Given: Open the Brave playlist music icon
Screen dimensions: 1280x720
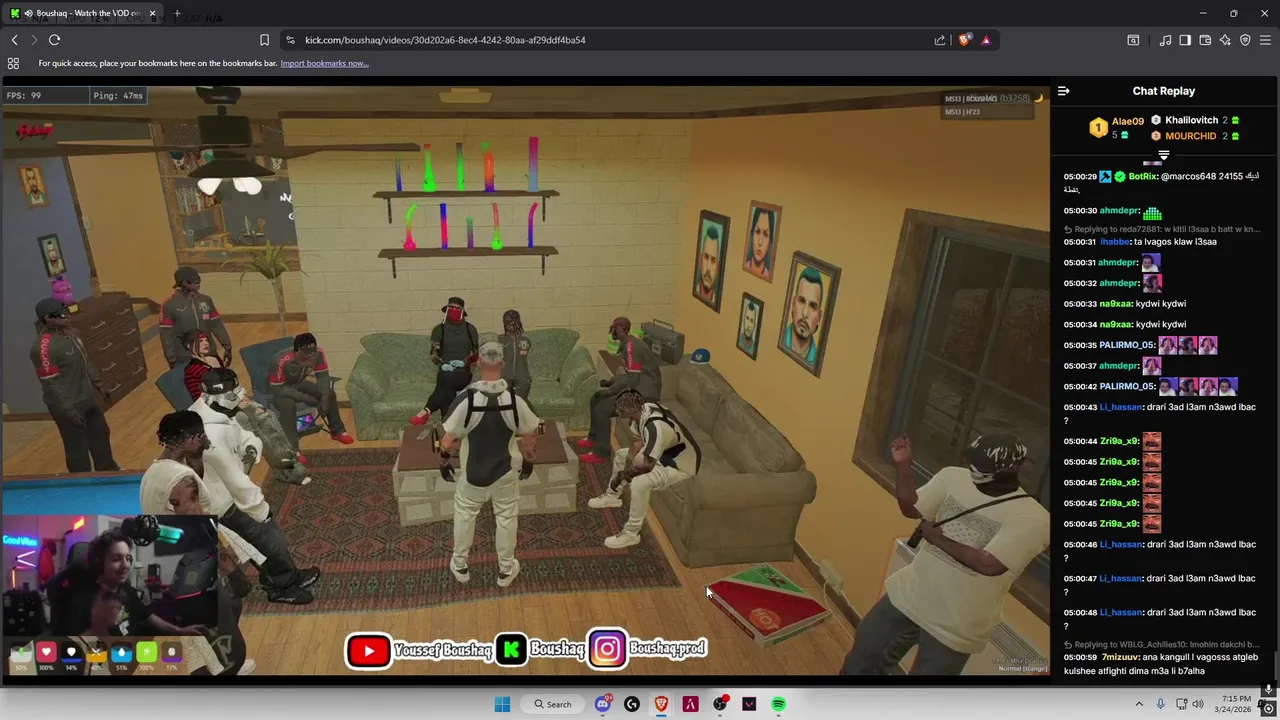Looking at the screenshot, I should (x=1165, y=40).
